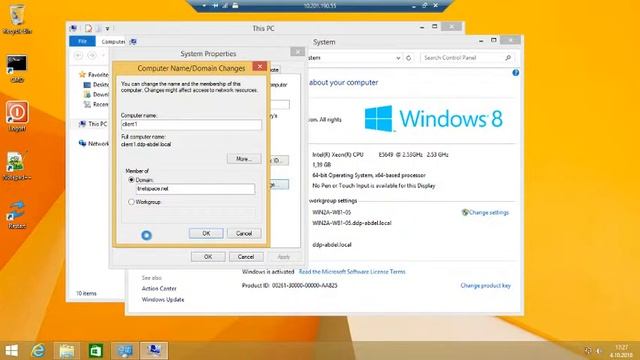
Task: Select Downloads in the navigation pane
Action: [96, 94]
